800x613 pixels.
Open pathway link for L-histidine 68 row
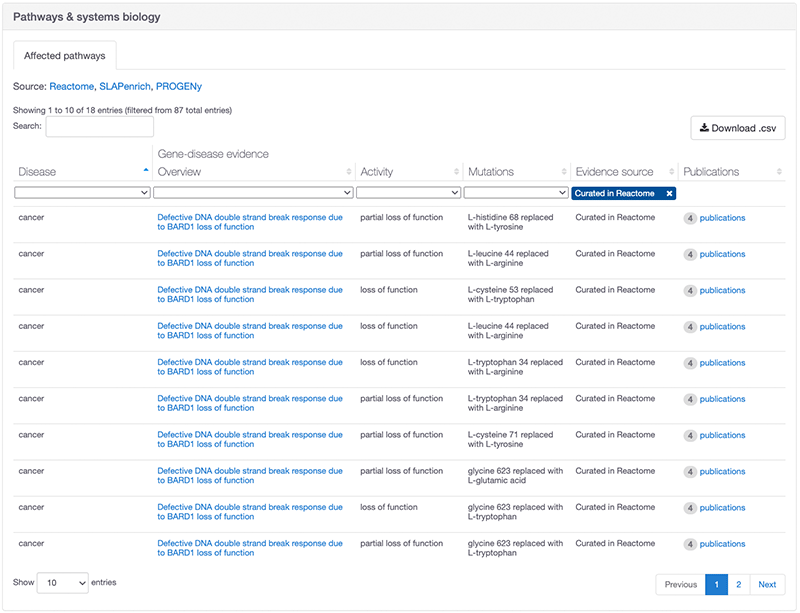250,222
